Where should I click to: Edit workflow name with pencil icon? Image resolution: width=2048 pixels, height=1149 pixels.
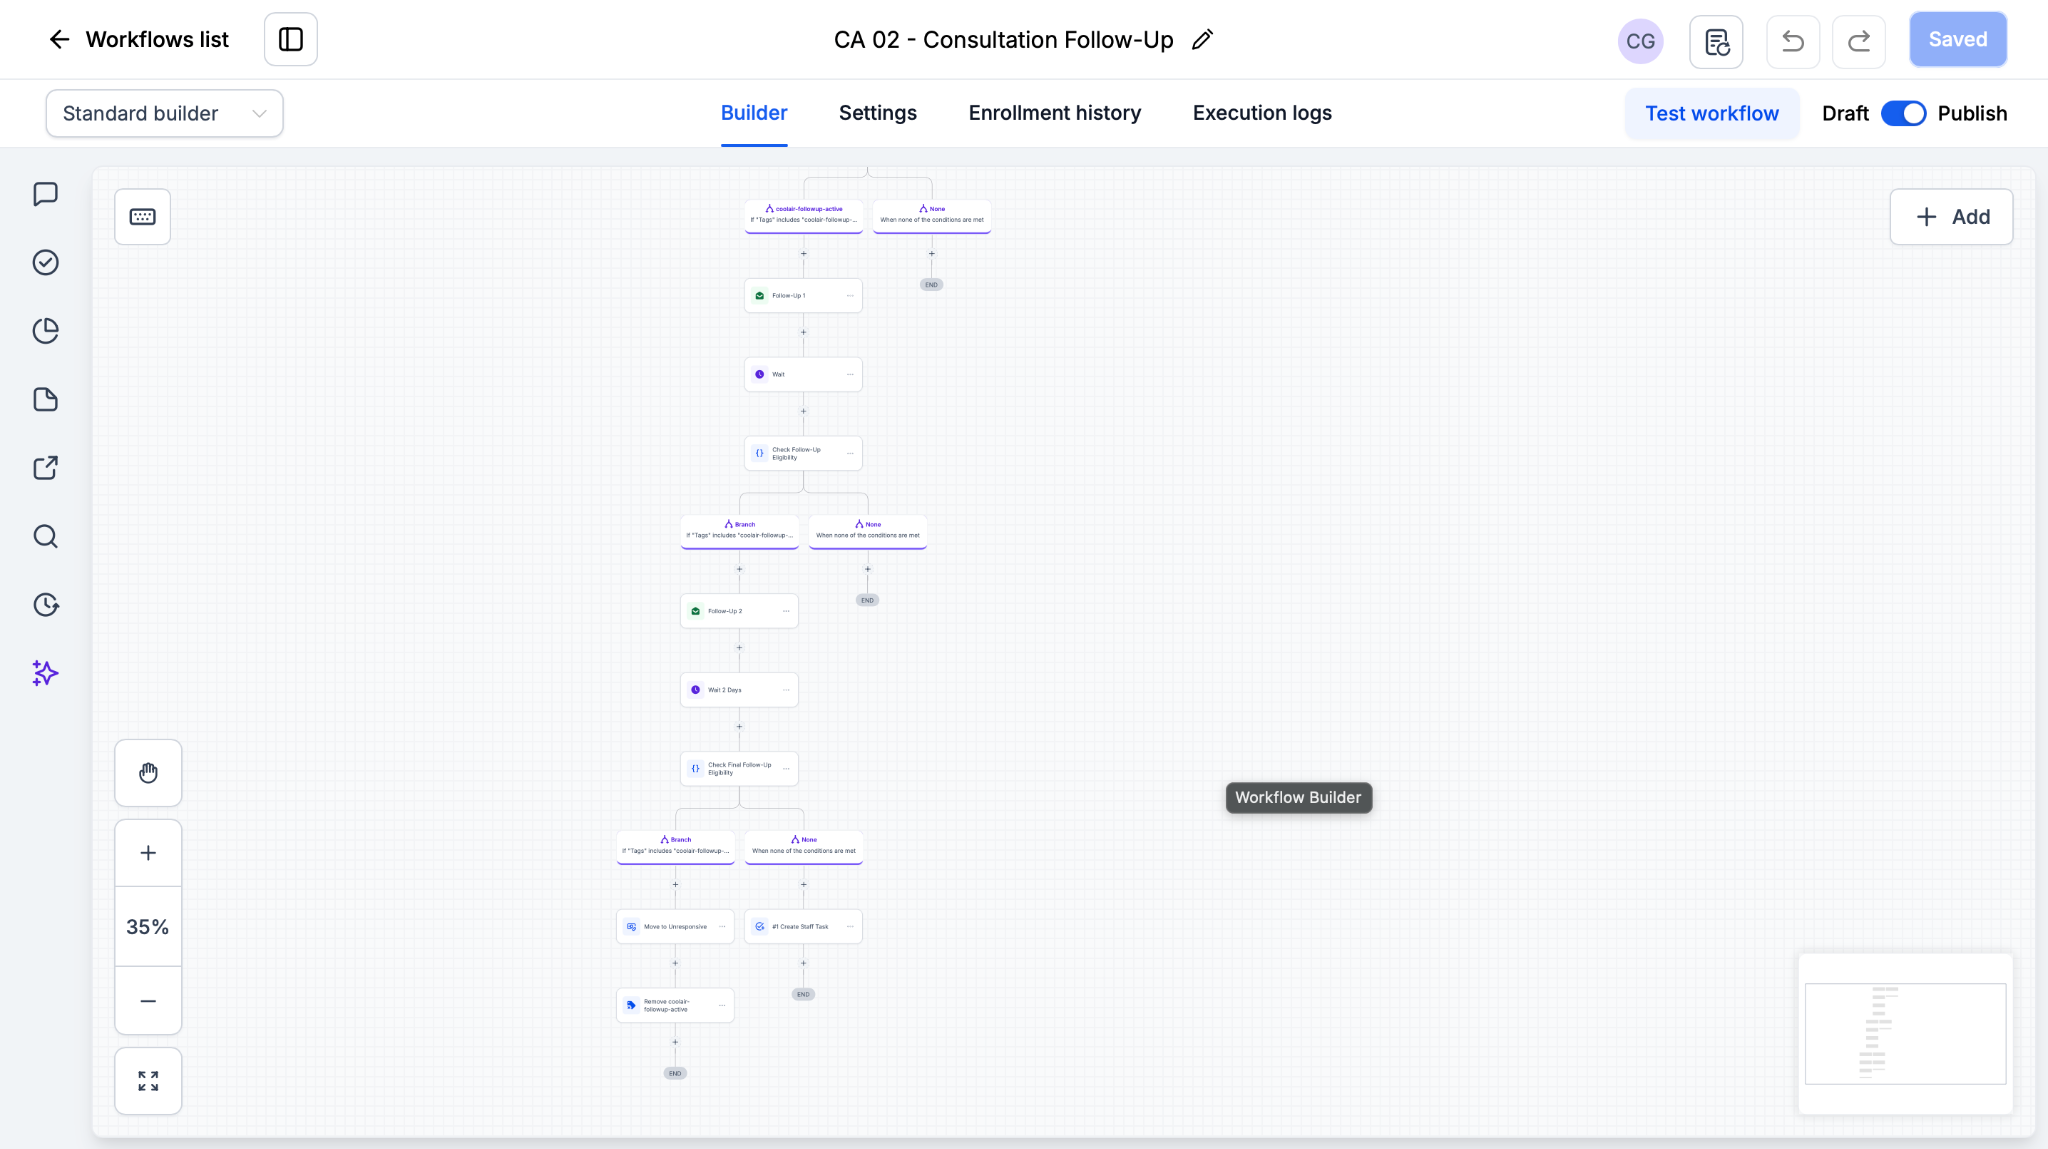(x=1202, y=39)
